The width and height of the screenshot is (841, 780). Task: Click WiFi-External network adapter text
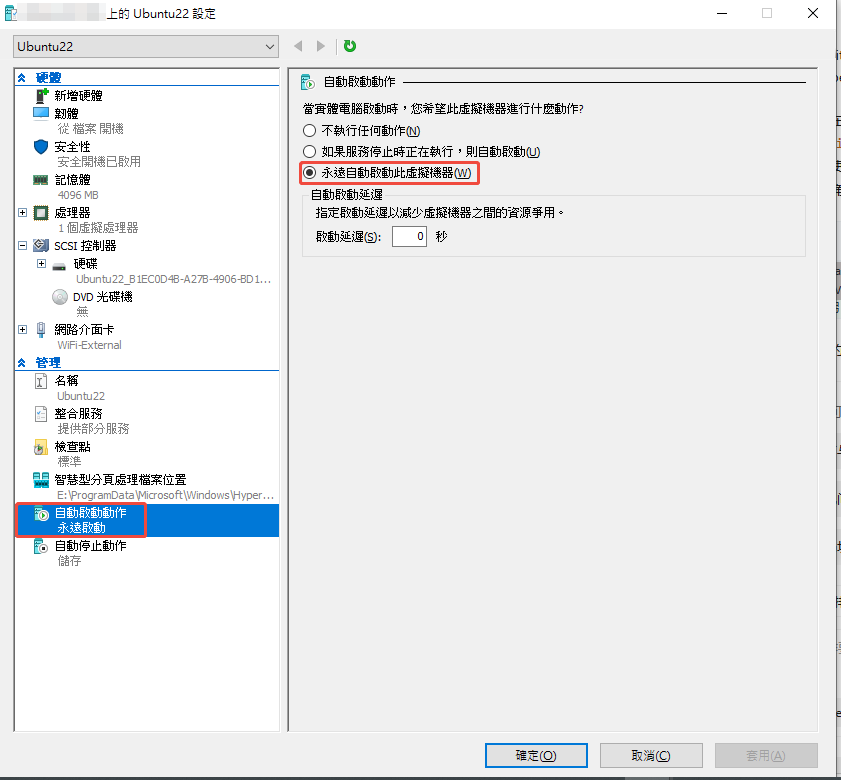pos(90,345)
